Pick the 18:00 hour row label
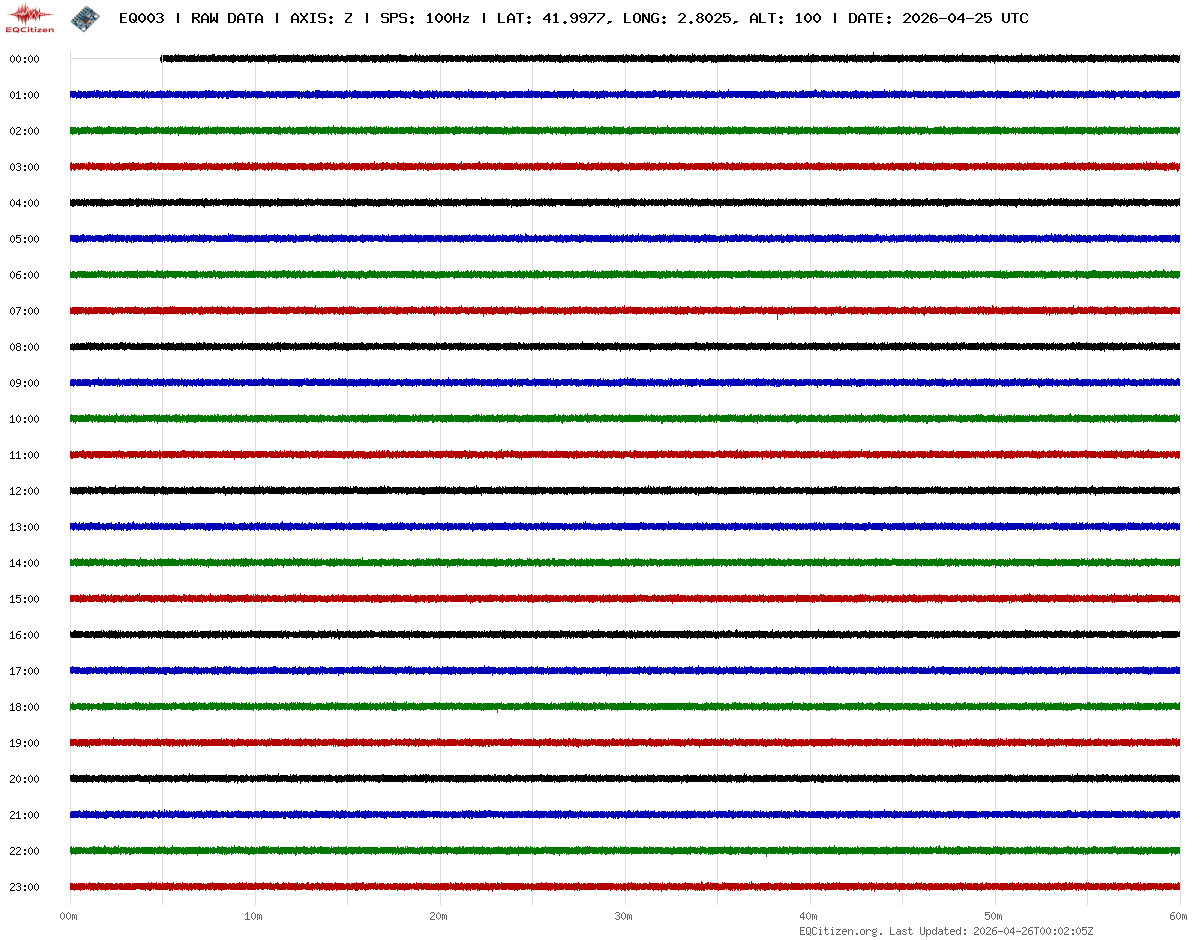The image size is (1200, 940). point(24,707)
